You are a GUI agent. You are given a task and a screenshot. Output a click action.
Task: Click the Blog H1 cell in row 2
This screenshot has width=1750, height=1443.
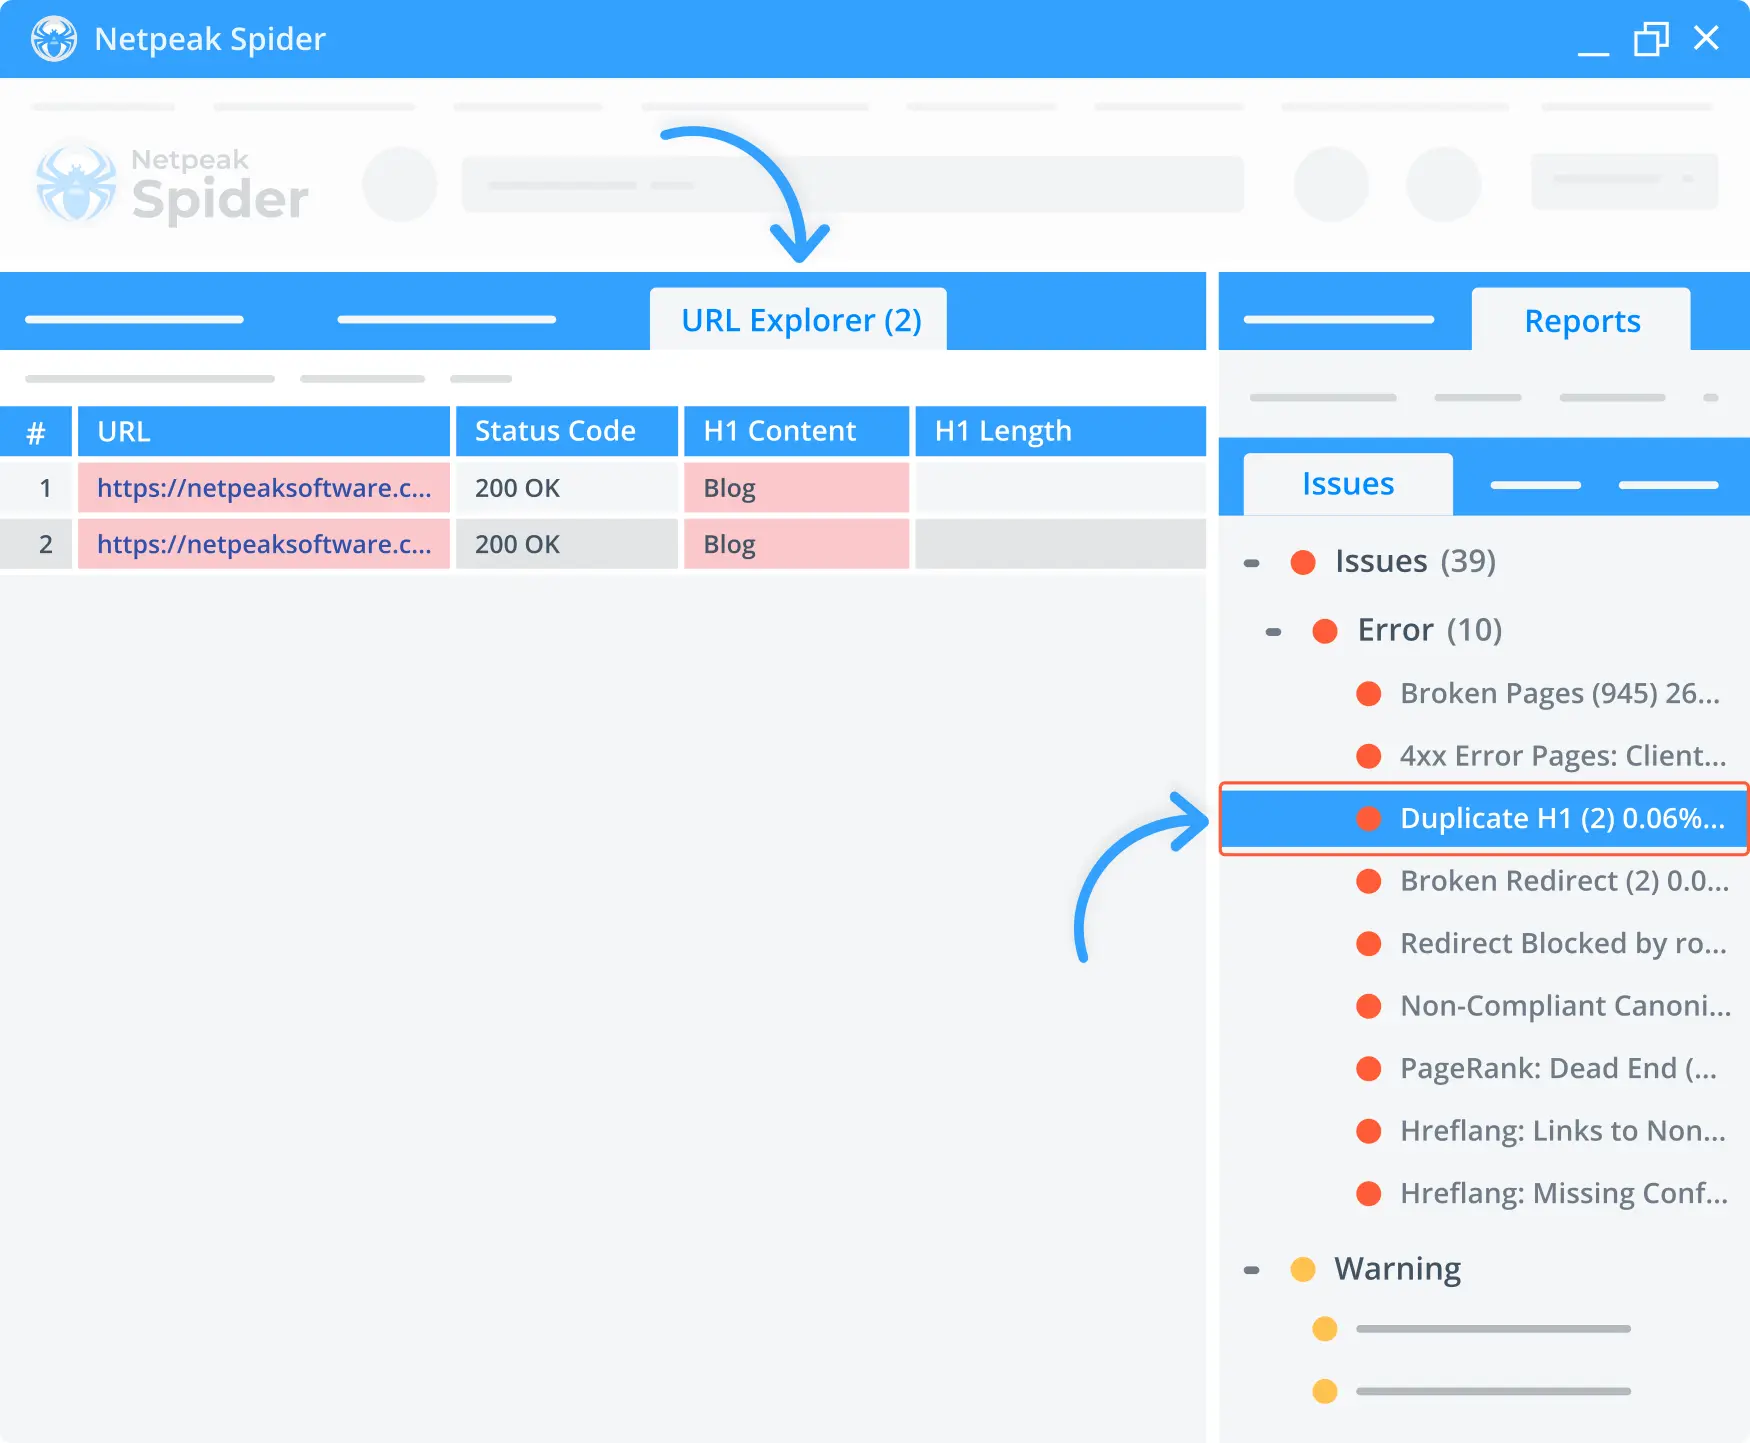coord(796,544)
